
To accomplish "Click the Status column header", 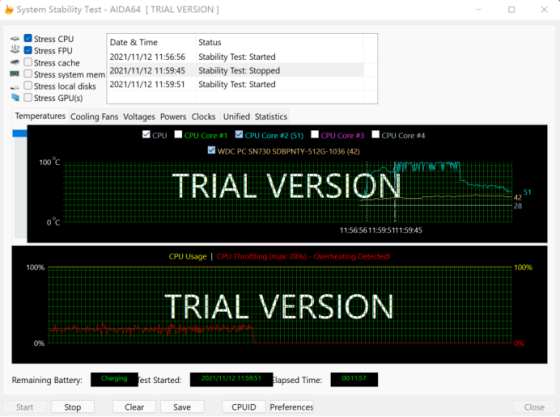I will point(280,42).
